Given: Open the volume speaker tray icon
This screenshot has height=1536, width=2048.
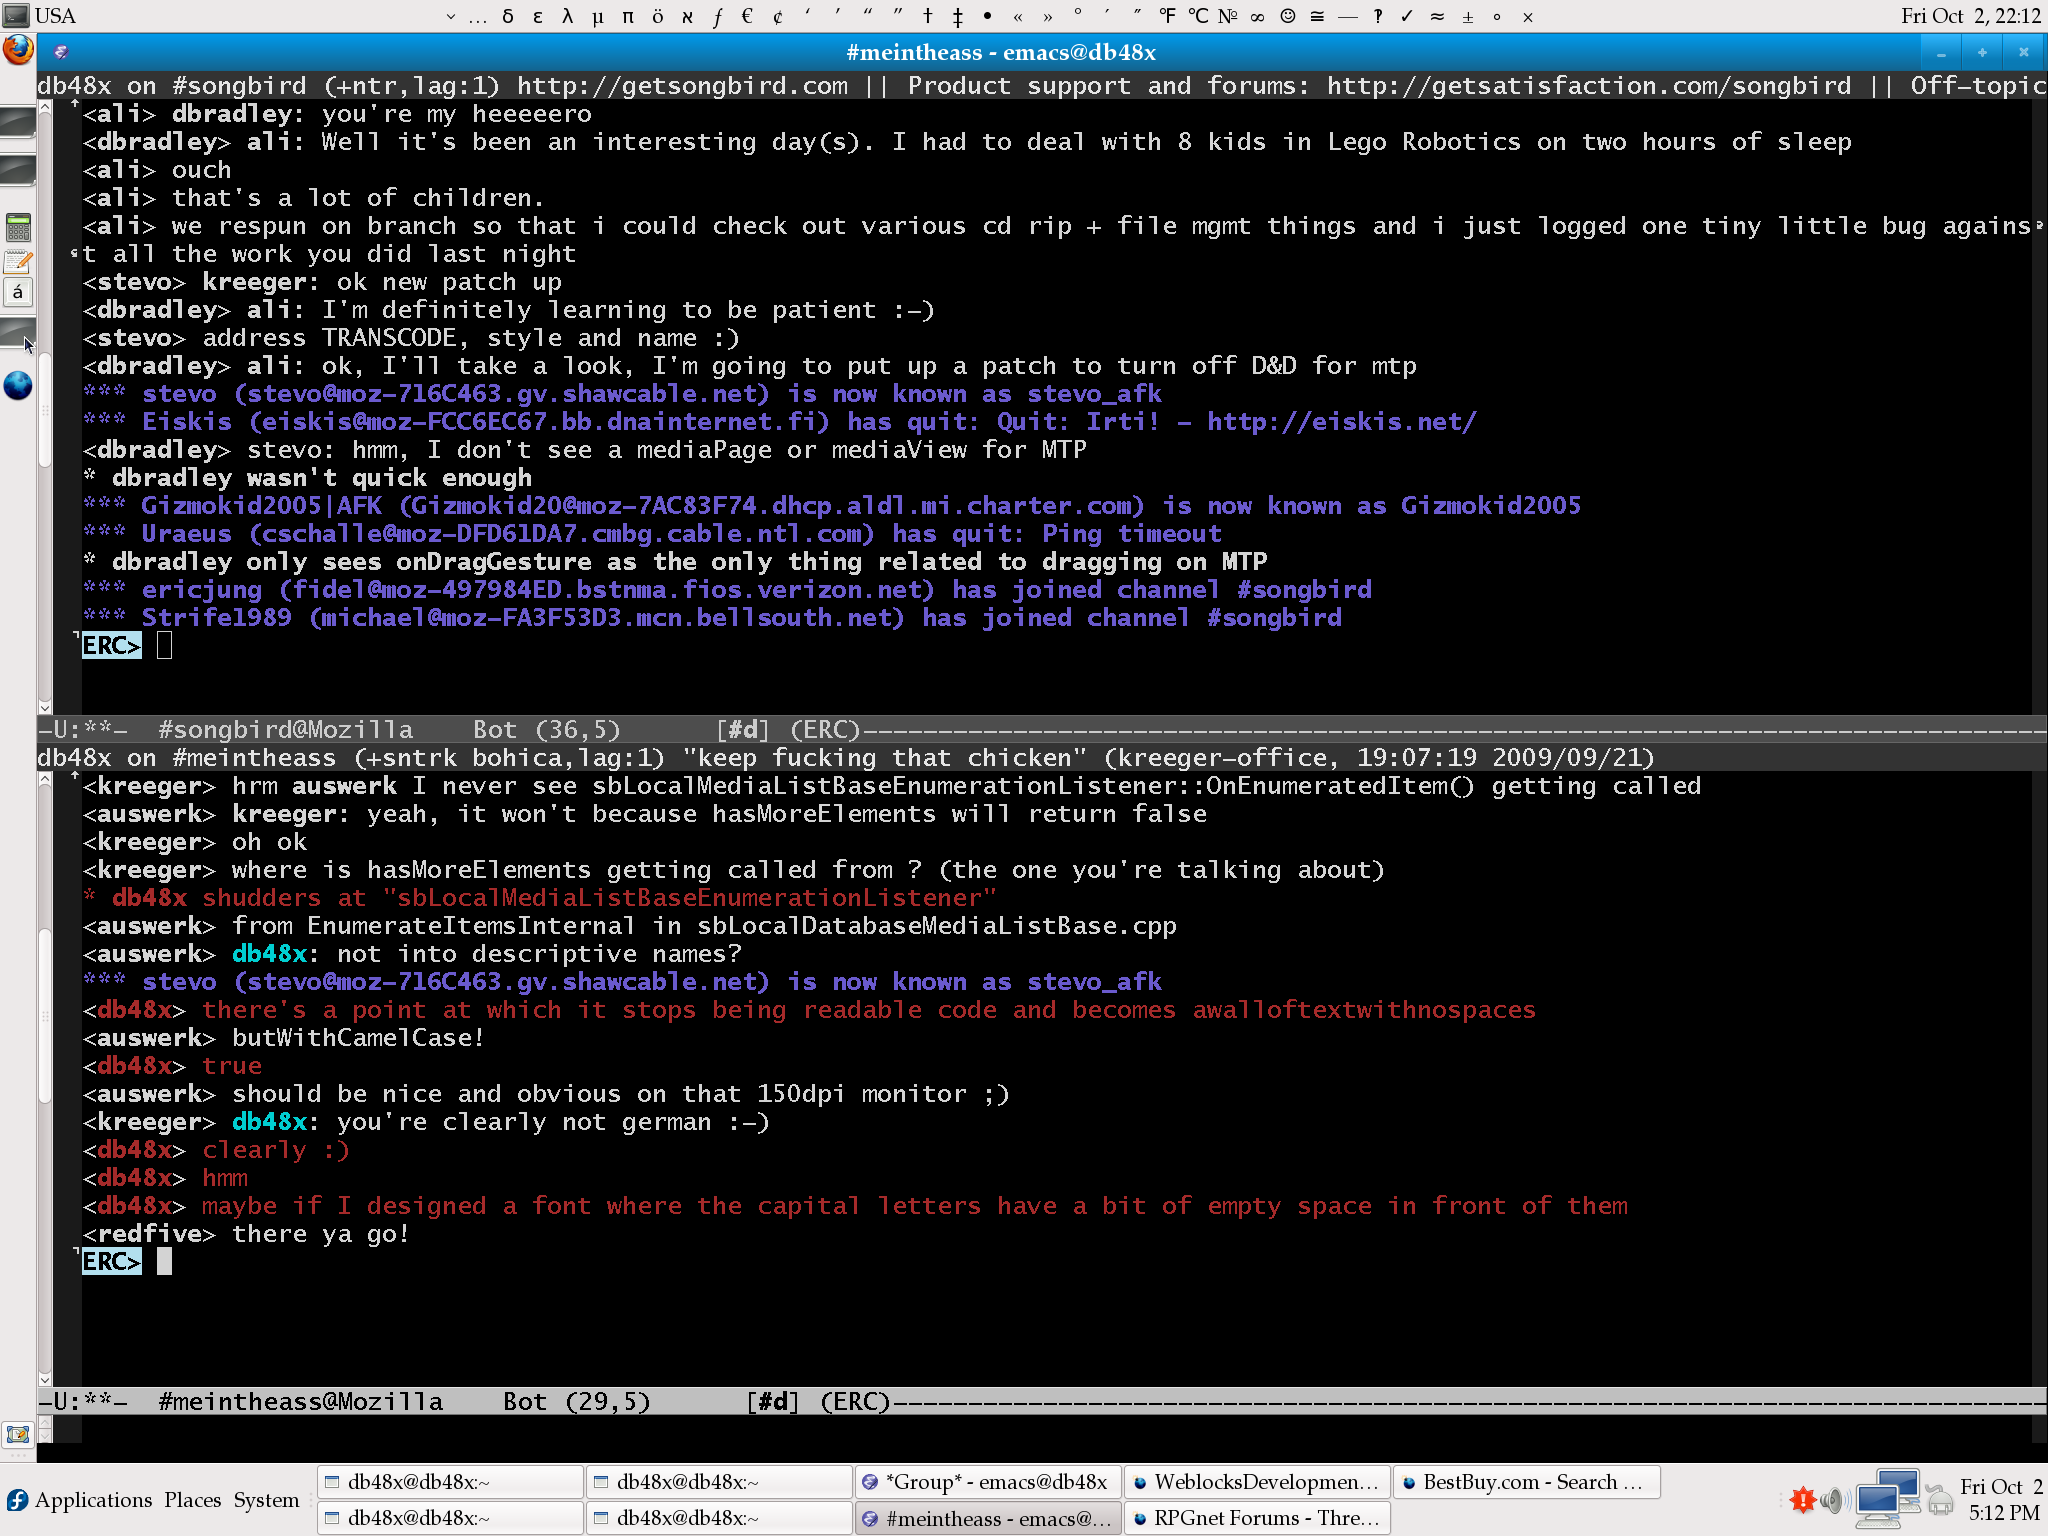Looking at the screenshot, I should pos(1832,1500).
